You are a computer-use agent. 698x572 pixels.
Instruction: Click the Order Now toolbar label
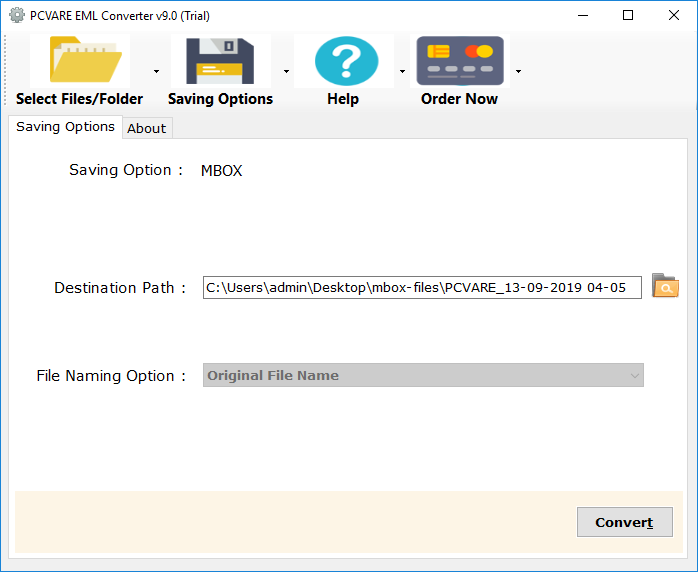tap(459, 99)
